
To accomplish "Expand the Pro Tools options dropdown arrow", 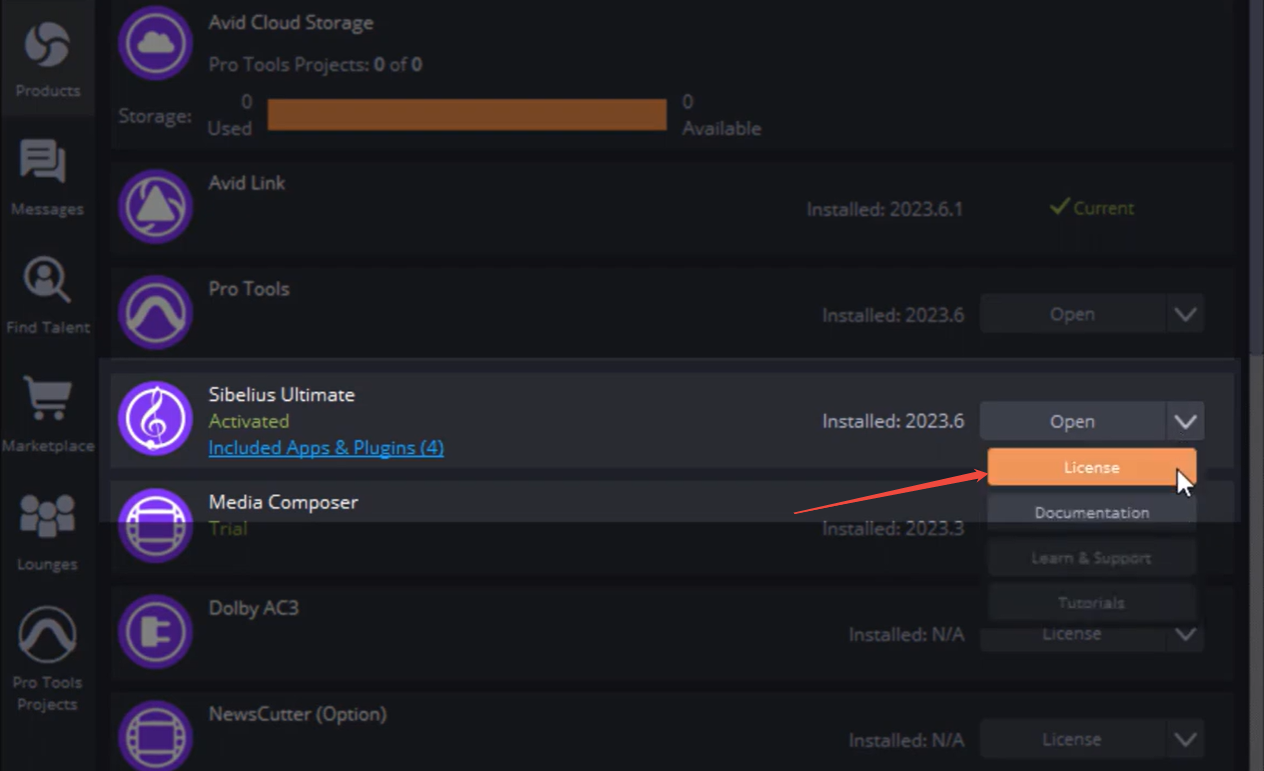I will [x=1185, y=314].
